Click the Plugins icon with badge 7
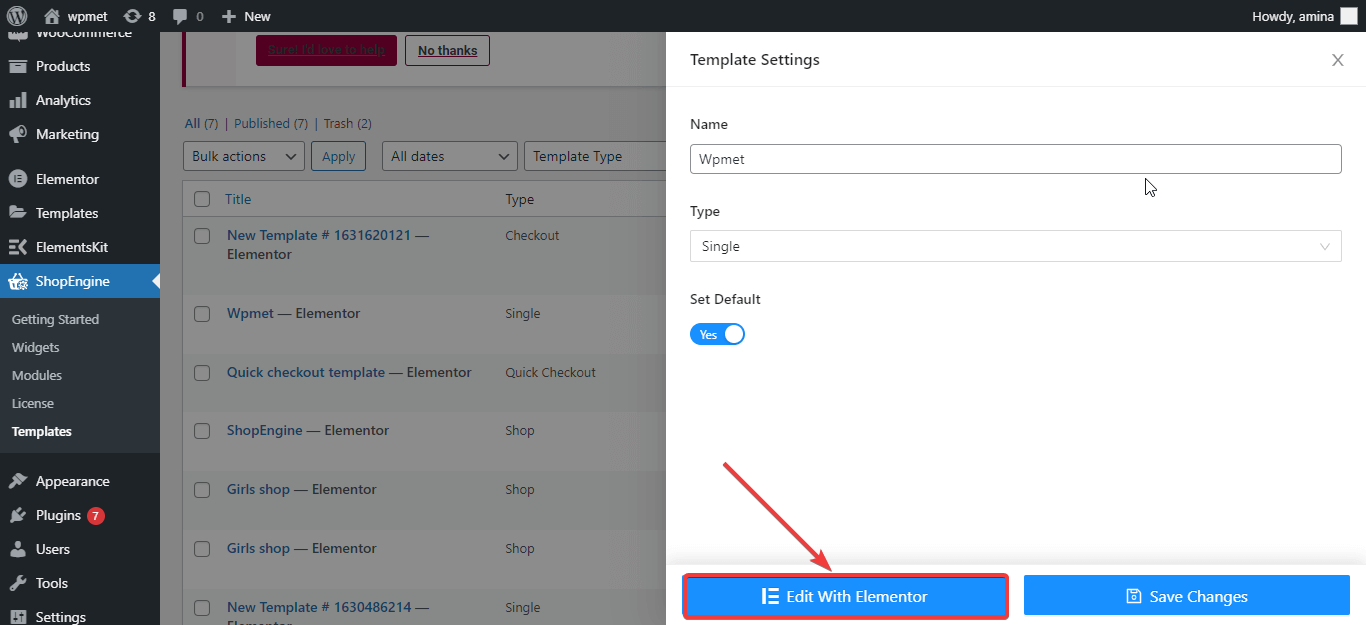Screen dimensions: 1366x625 point(20,514)
